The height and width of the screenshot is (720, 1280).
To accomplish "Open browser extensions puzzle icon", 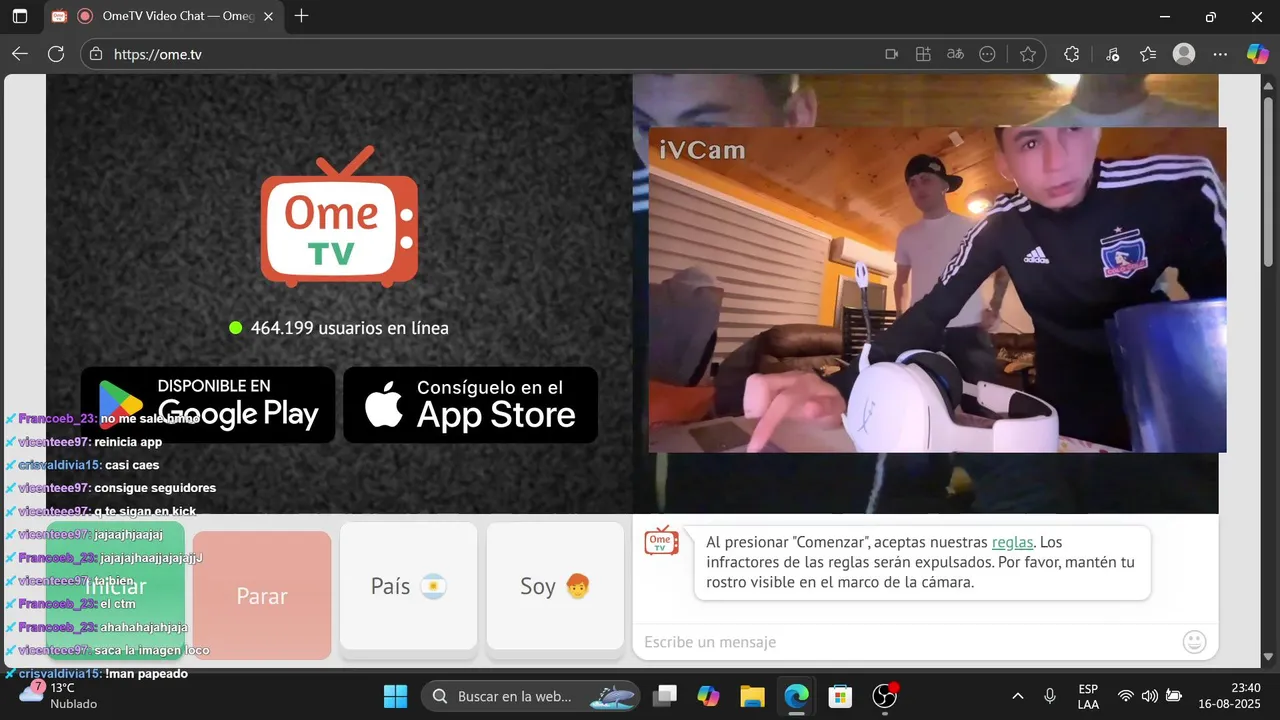I will click(x=1071, y=54).
